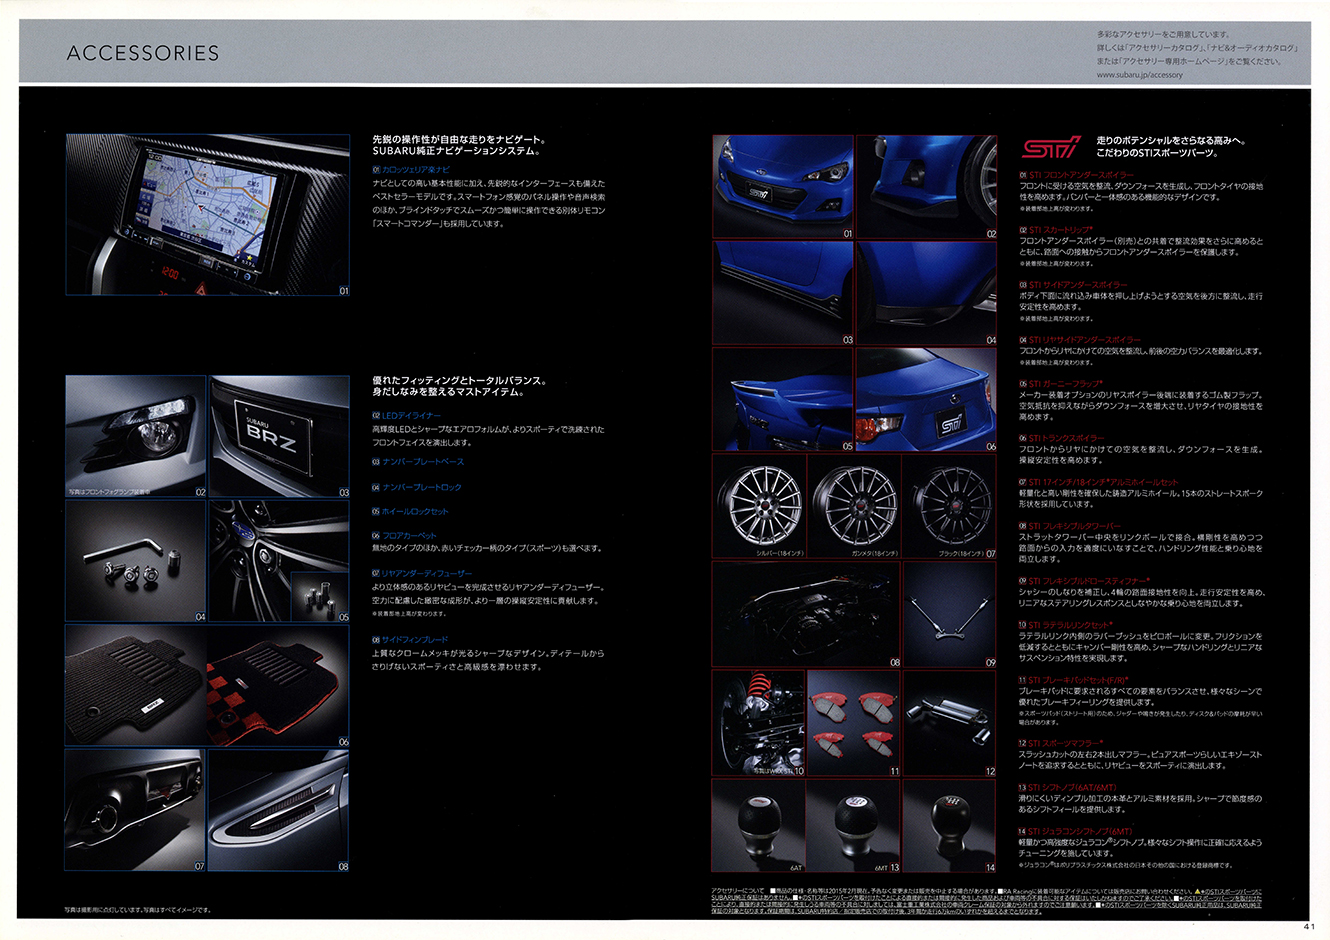The height and width of the screenshot is (940, 1330).
Task: Click the heading "STI スポーツマフラー"
Action: [x=1066, y=744]
